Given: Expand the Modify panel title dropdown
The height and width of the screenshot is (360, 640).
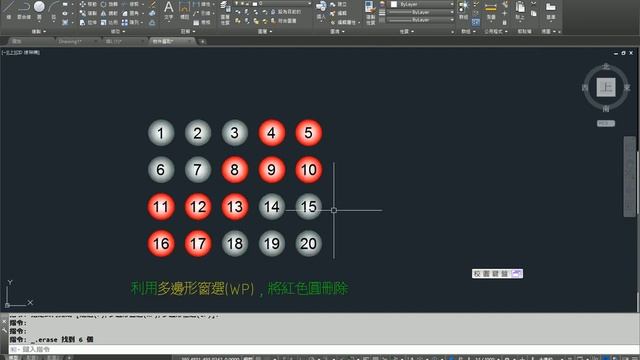Looking at the screenshot, I should tap(118, 31).
